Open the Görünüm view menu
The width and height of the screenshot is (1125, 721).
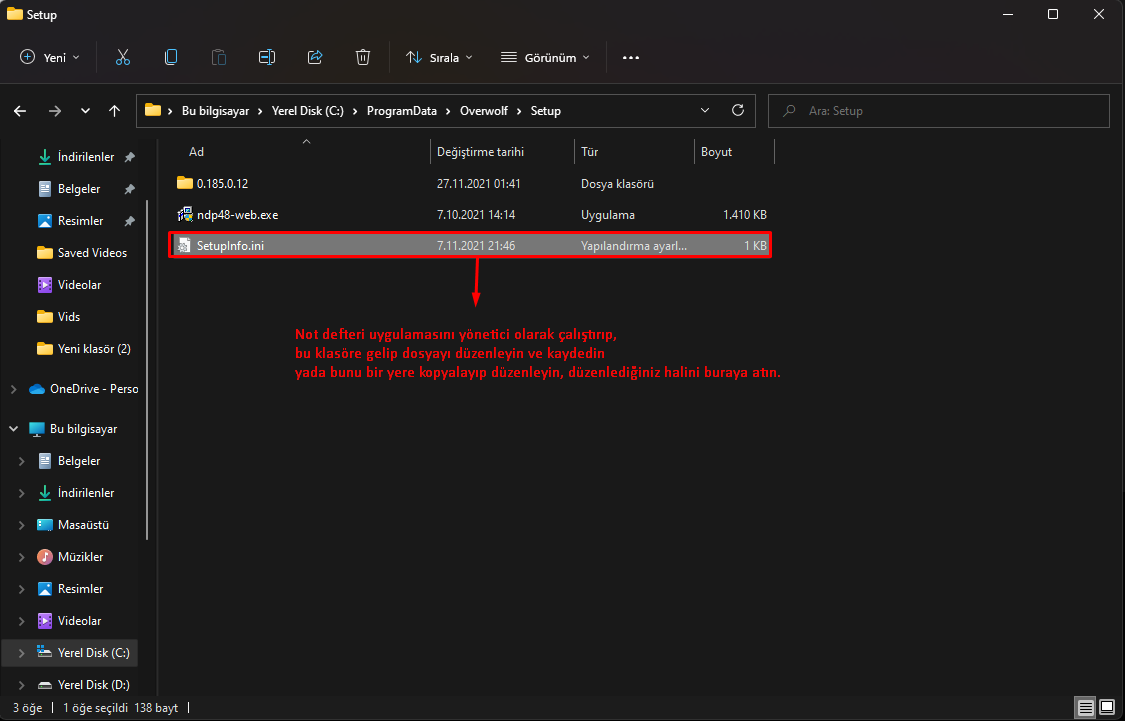[545, 57]
